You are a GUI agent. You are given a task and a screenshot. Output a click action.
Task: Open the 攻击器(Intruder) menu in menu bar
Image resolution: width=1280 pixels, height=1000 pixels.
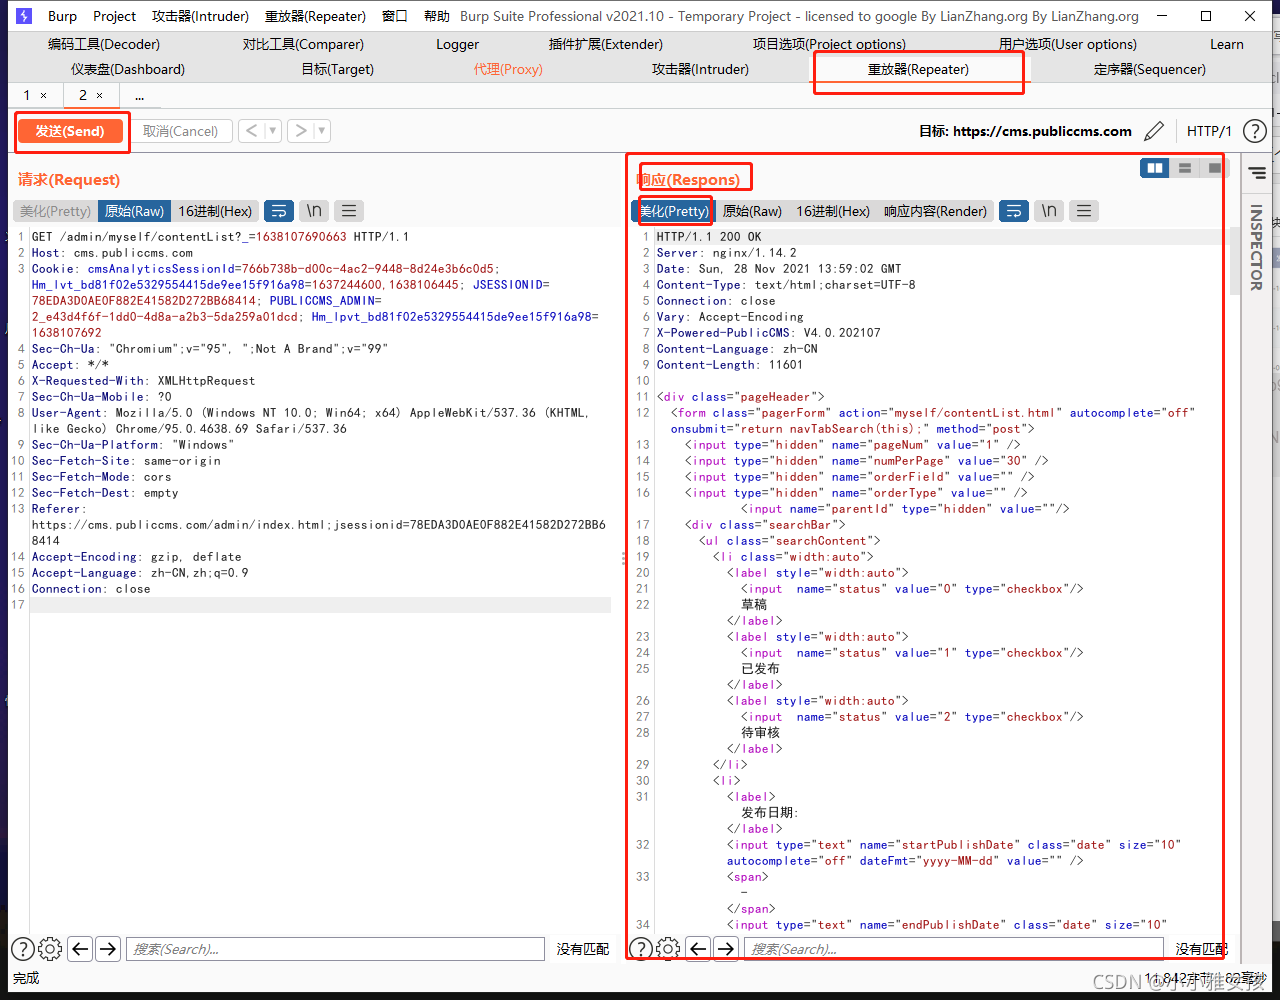[x=201, y=16]
